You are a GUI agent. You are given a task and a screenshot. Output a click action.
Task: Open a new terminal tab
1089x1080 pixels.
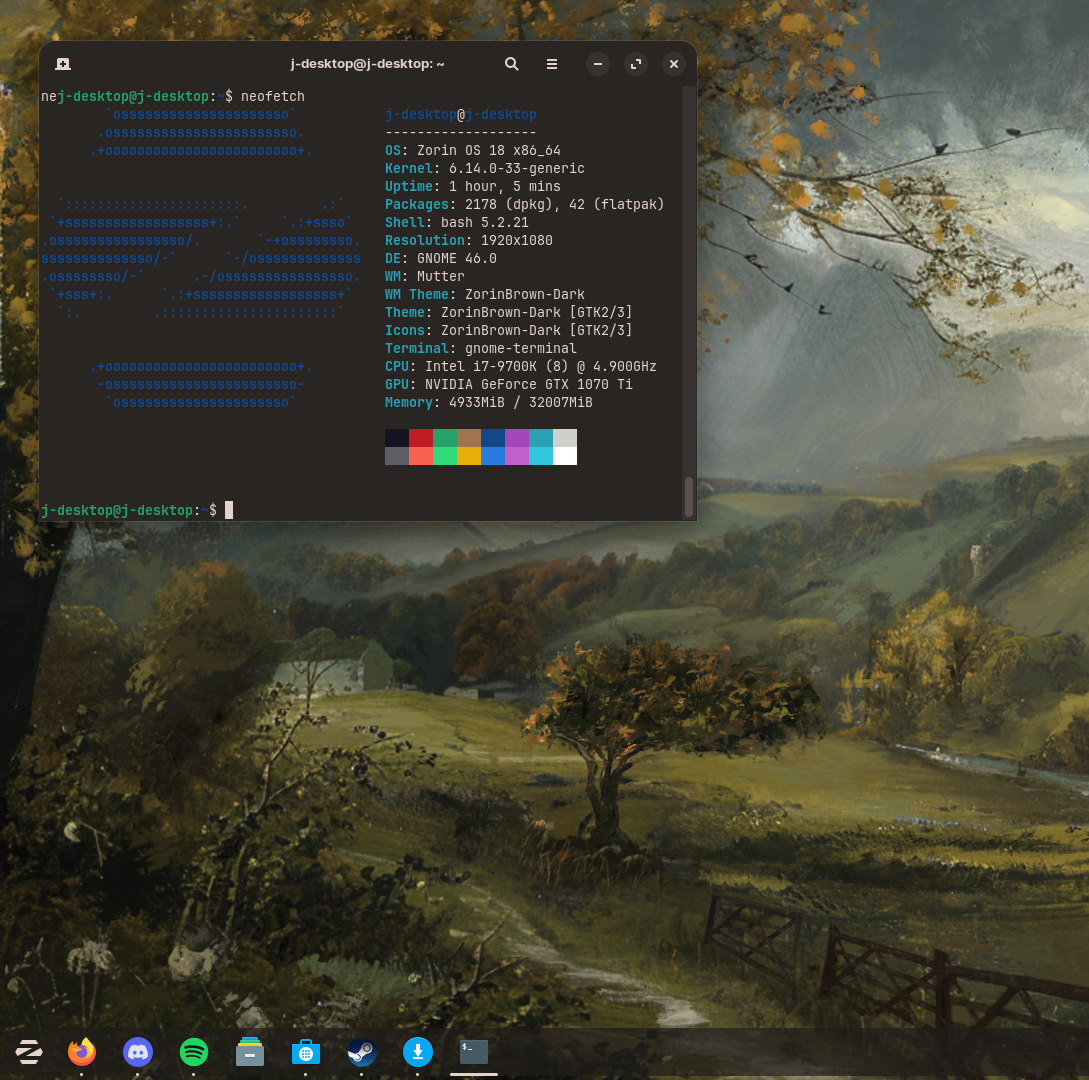tap(62, 64)
